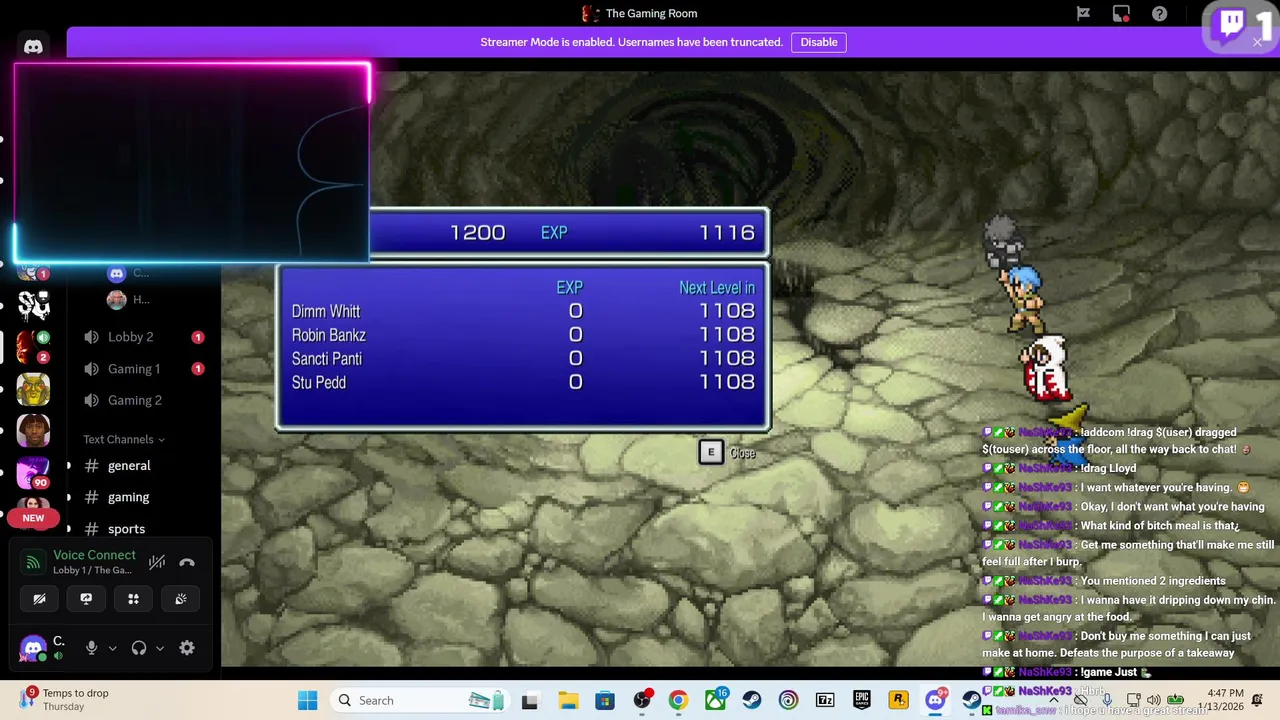Start an activity from voice panel
Screen dimensions: 1280x720
pyautogui.click(x=133, y=599)
